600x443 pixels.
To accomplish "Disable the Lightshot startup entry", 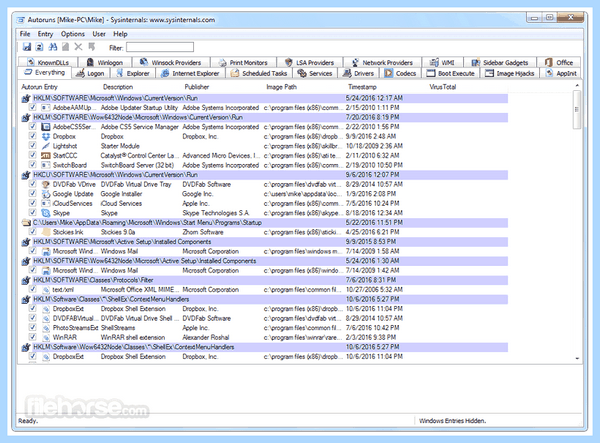I will [x=33, y=145].
